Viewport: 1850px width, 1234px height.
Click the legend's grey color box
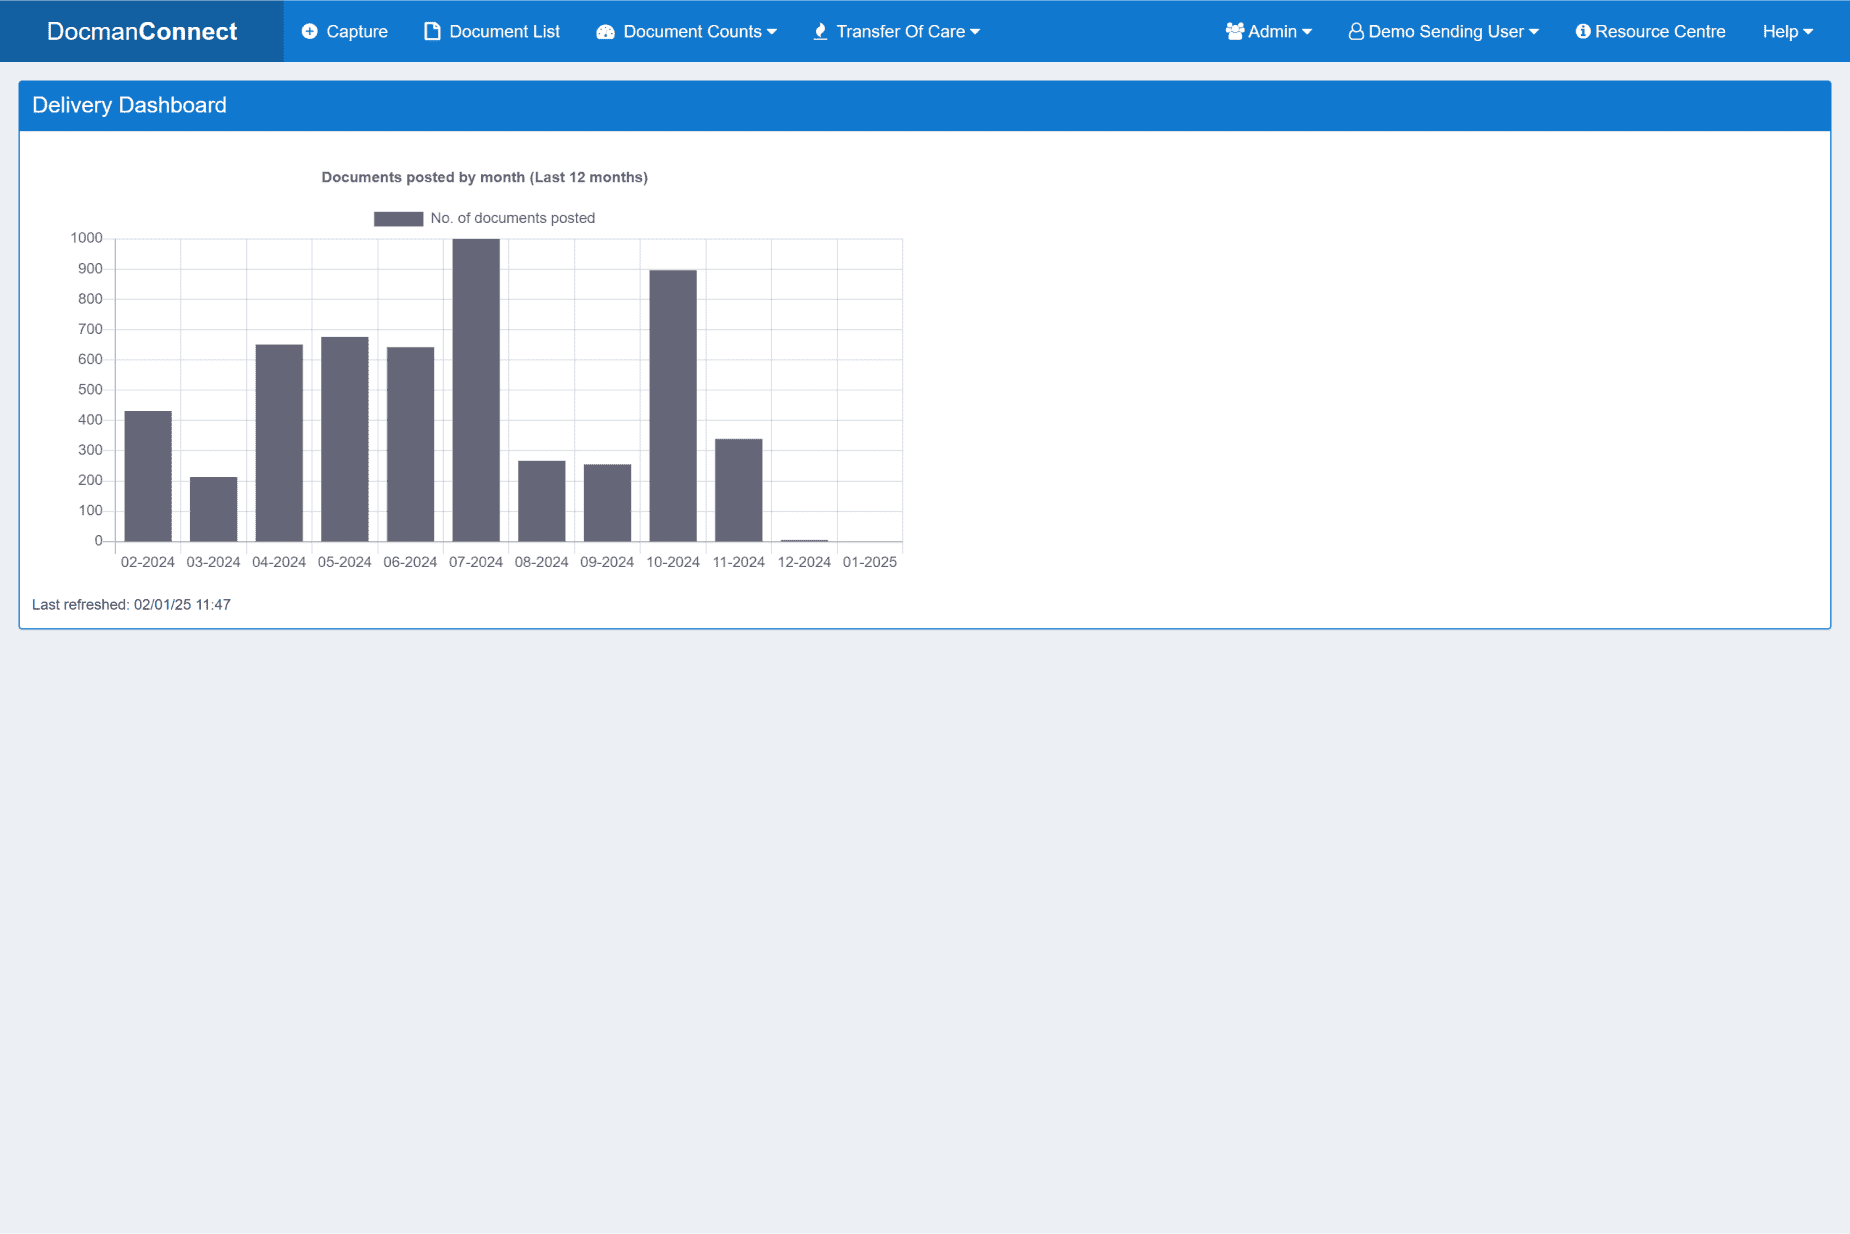point(398,219)
